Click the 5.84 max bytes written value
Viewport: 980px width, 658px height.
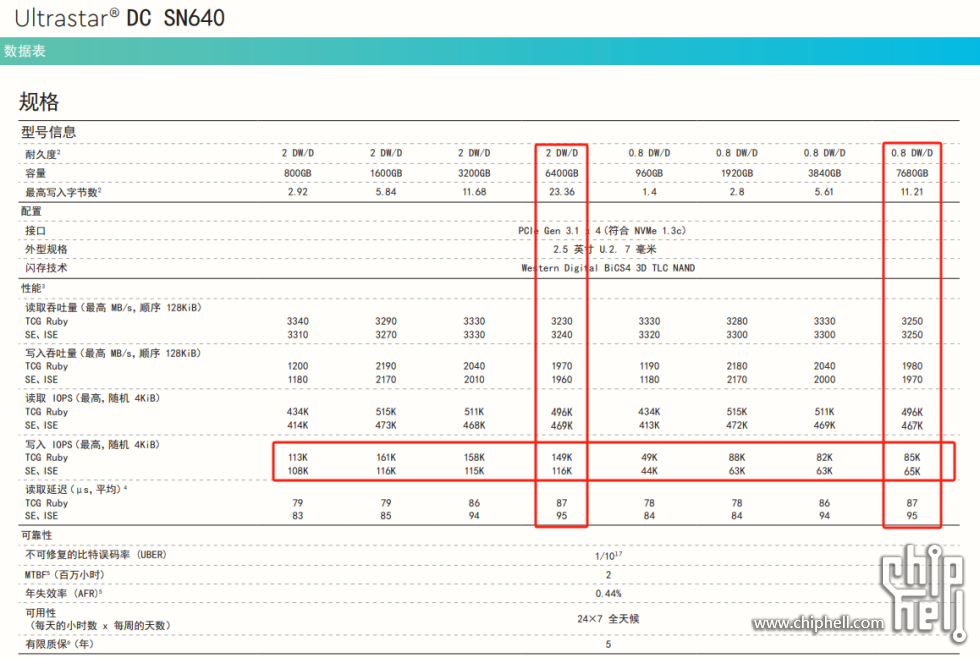(386, 192)
